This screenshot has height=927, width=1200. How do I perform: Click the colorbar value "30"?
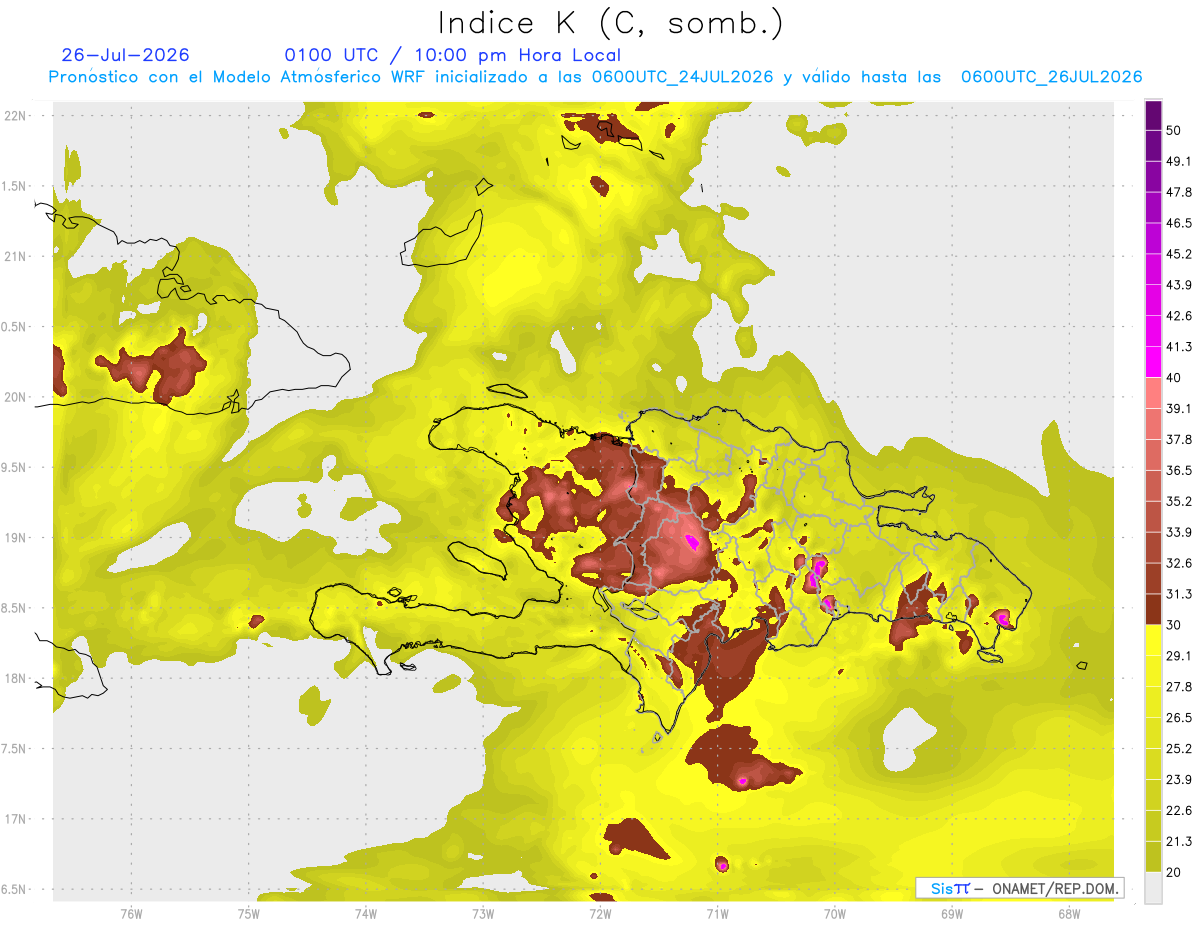pyautogui.click(x=1175, y=625)
